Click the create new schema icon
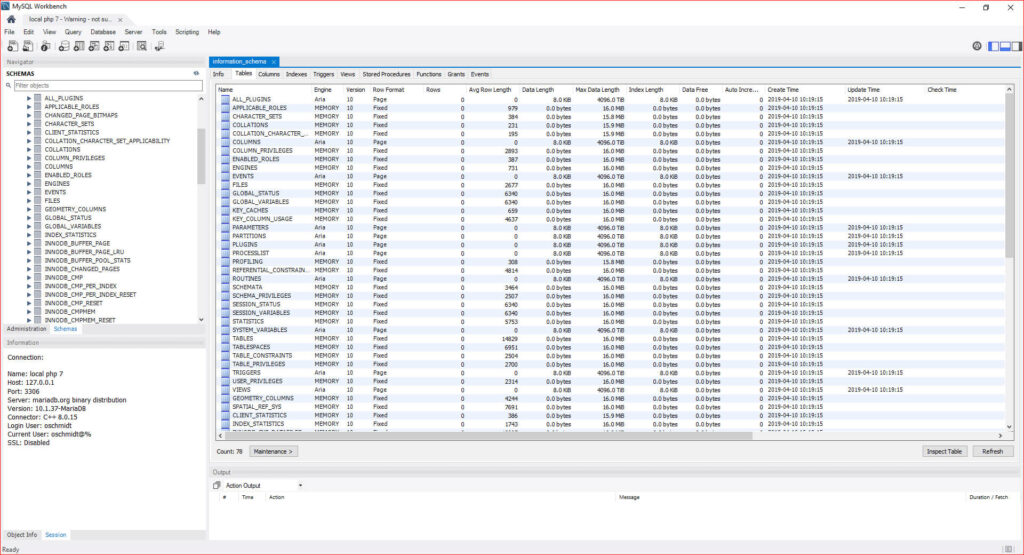 pyautogui.click(x=62, y=46)
